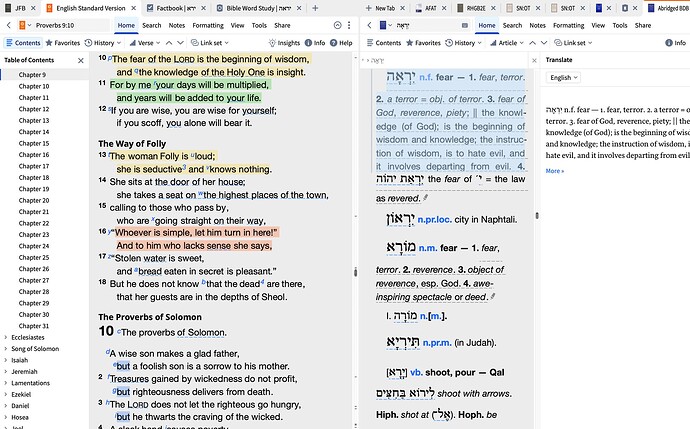Open the View menu in the ESV panel
690x429 pixels.
[x=237, y=26]
